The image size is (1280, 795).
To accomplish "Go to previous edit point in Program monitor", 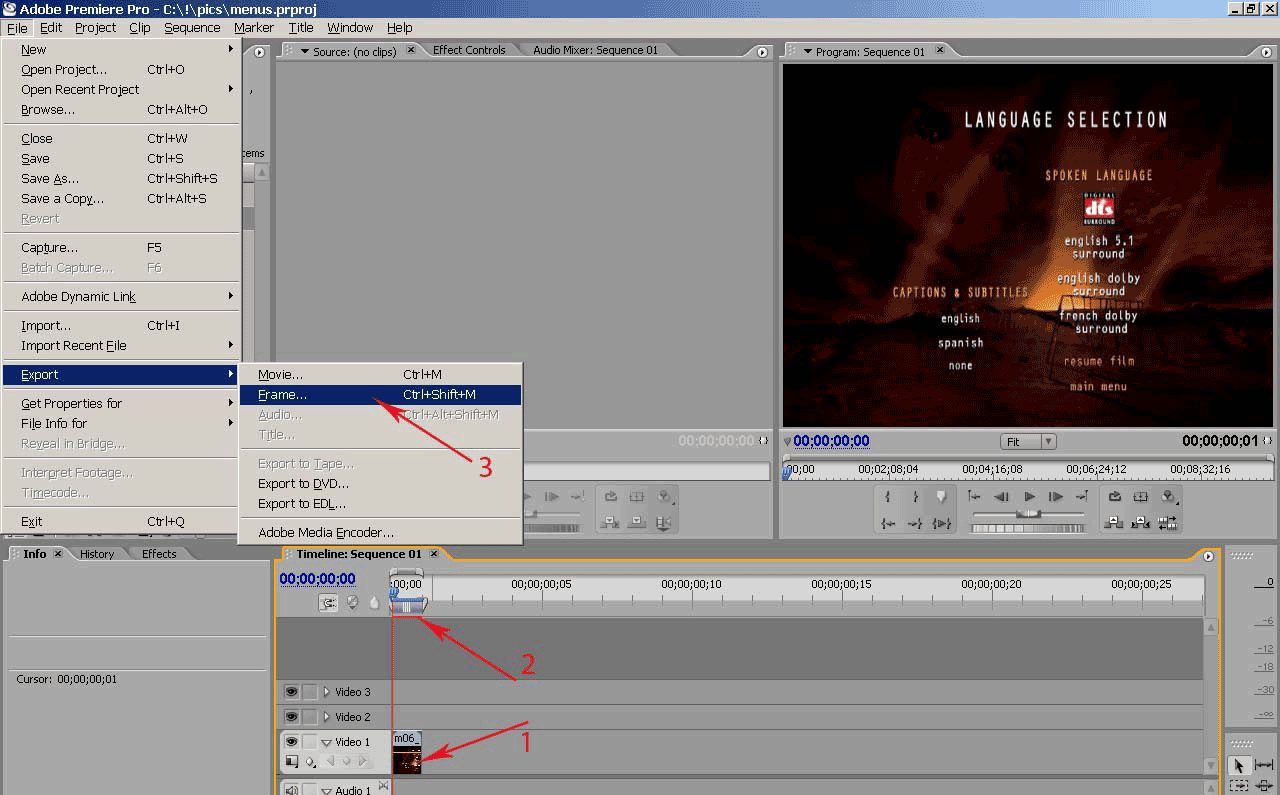I will pyautogui.click(x=975, y=497).
